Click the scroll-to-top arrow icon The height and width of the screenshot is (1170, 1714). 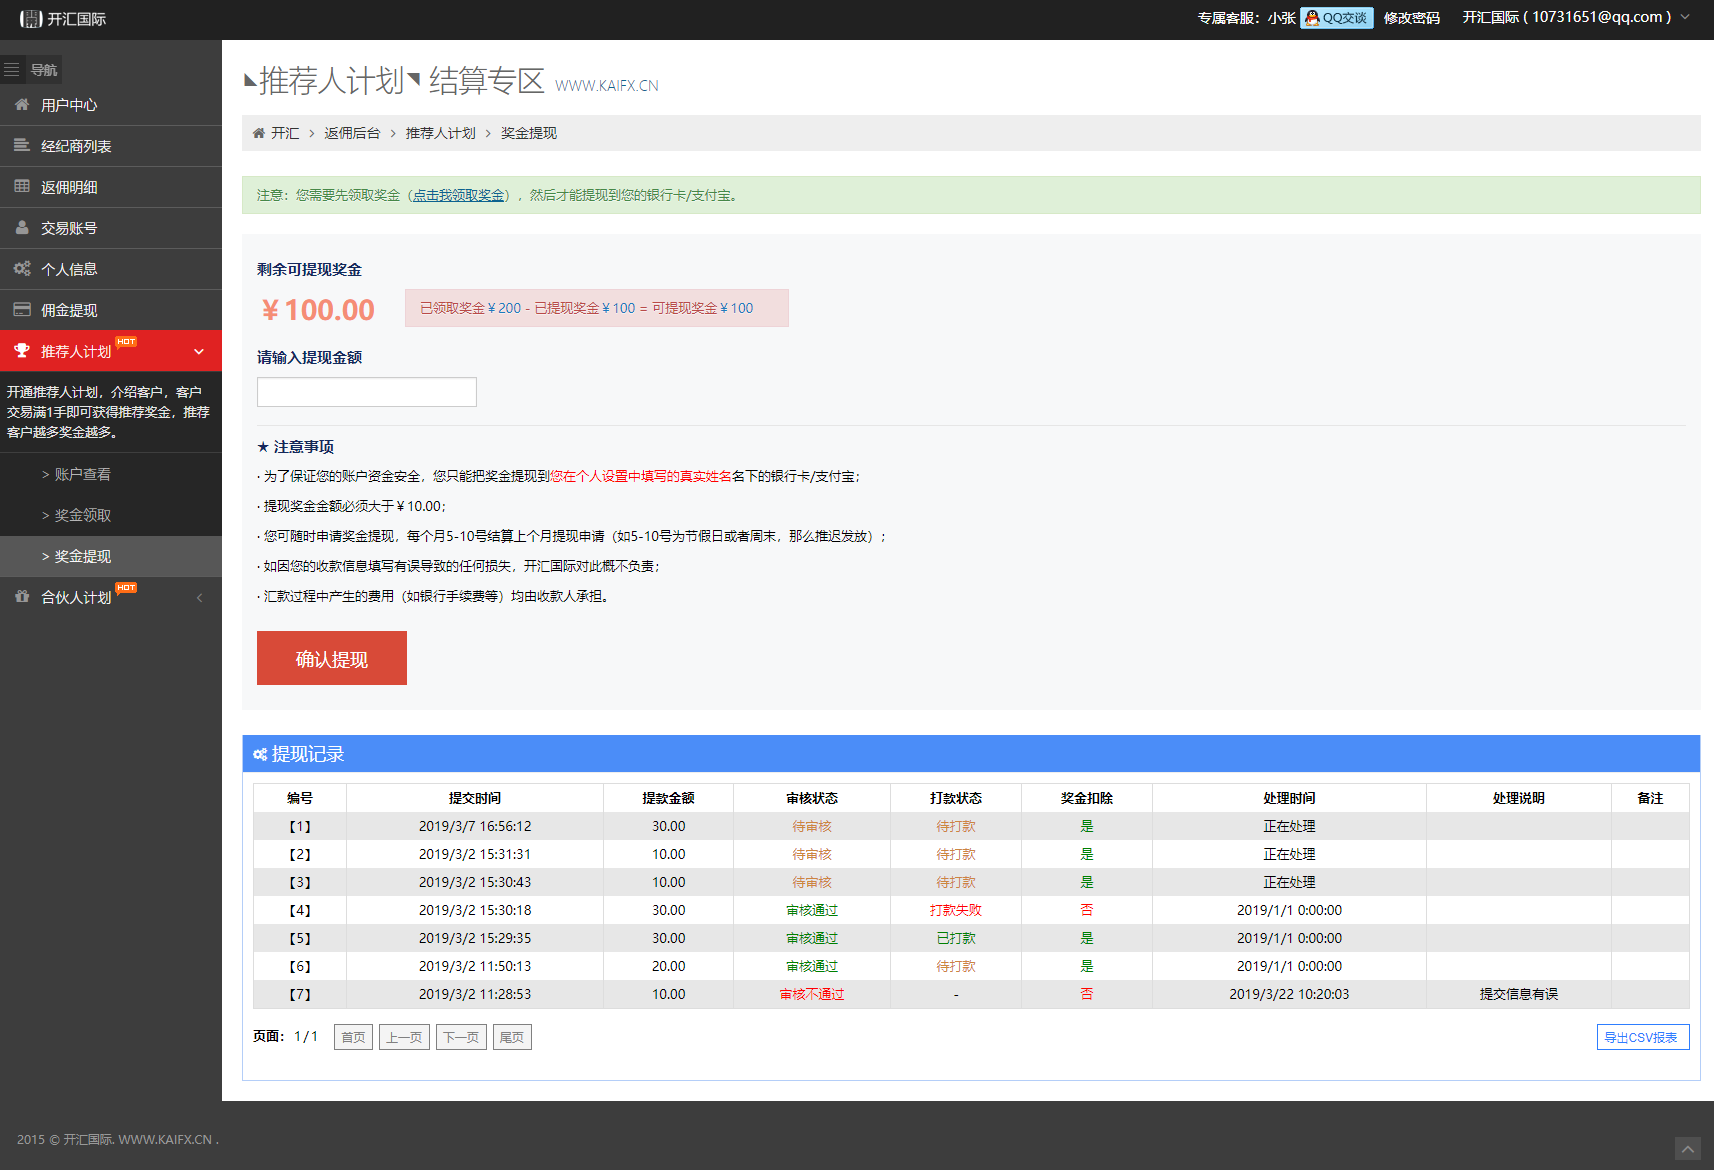click(1688, 1149)
